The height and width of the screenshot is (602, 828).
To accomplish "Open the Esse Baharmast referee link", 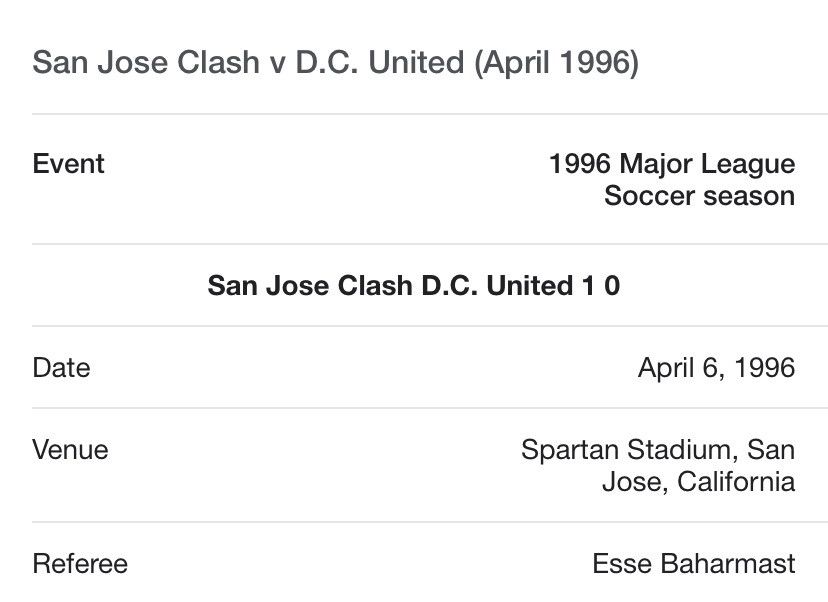I will pyautogui.click(x=694, y=563).
